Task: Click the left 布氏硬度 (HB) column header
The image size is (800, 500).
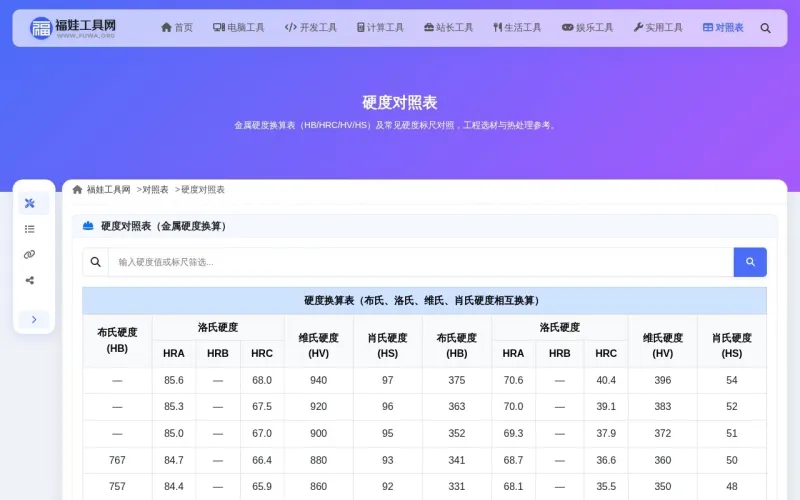Action: [117, 340]
